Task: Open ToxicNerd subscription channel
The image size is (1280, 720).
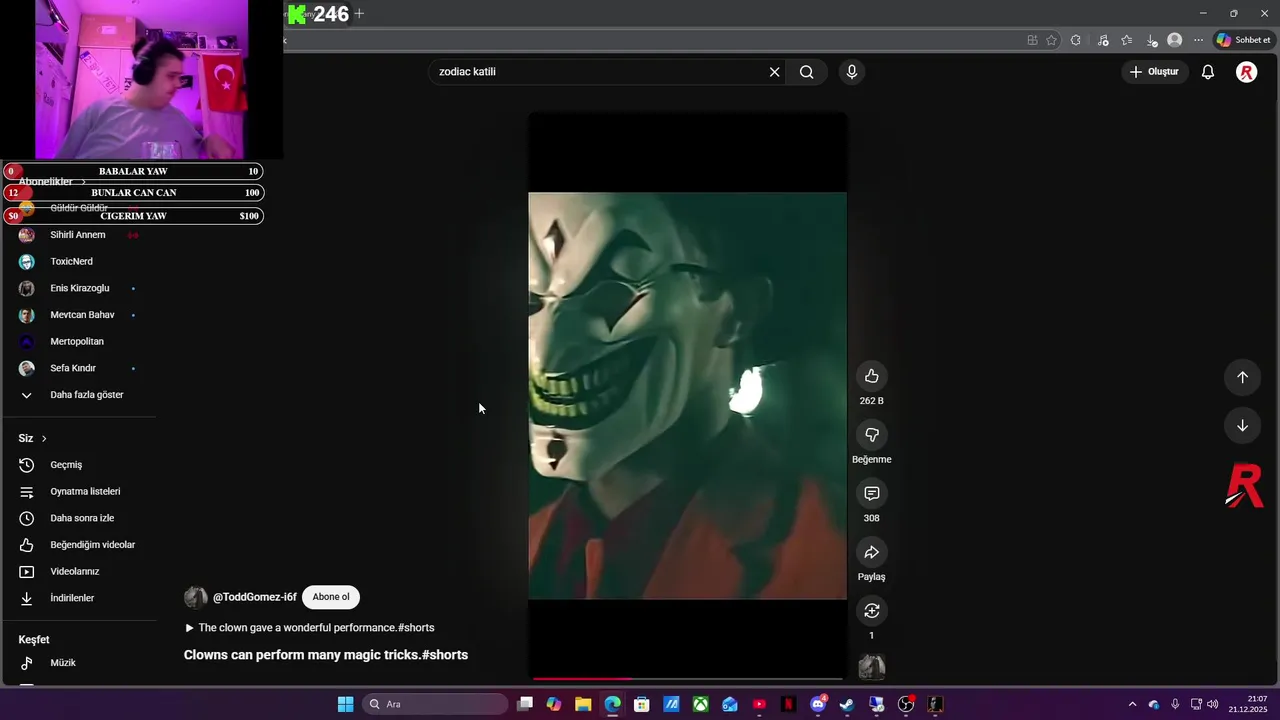Action: pos(78,262)
